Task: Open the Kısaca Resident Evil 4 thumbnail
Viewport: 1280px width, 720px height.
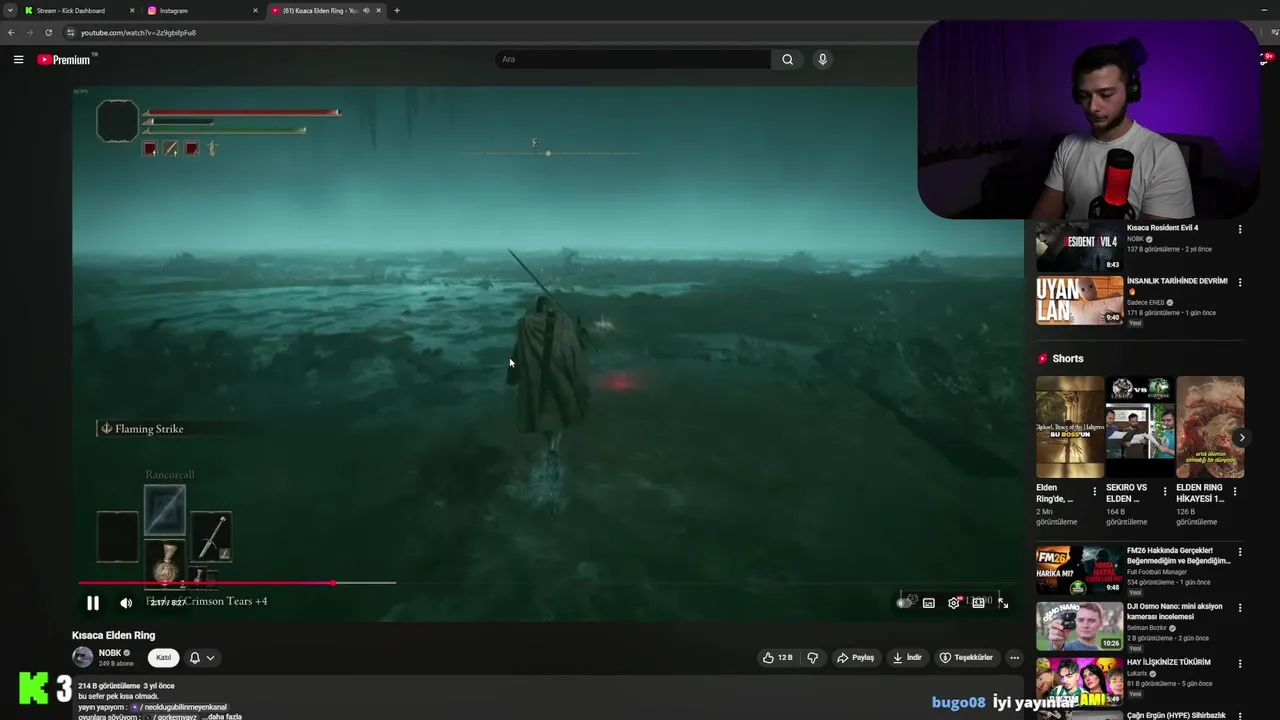Action: 1079,246
